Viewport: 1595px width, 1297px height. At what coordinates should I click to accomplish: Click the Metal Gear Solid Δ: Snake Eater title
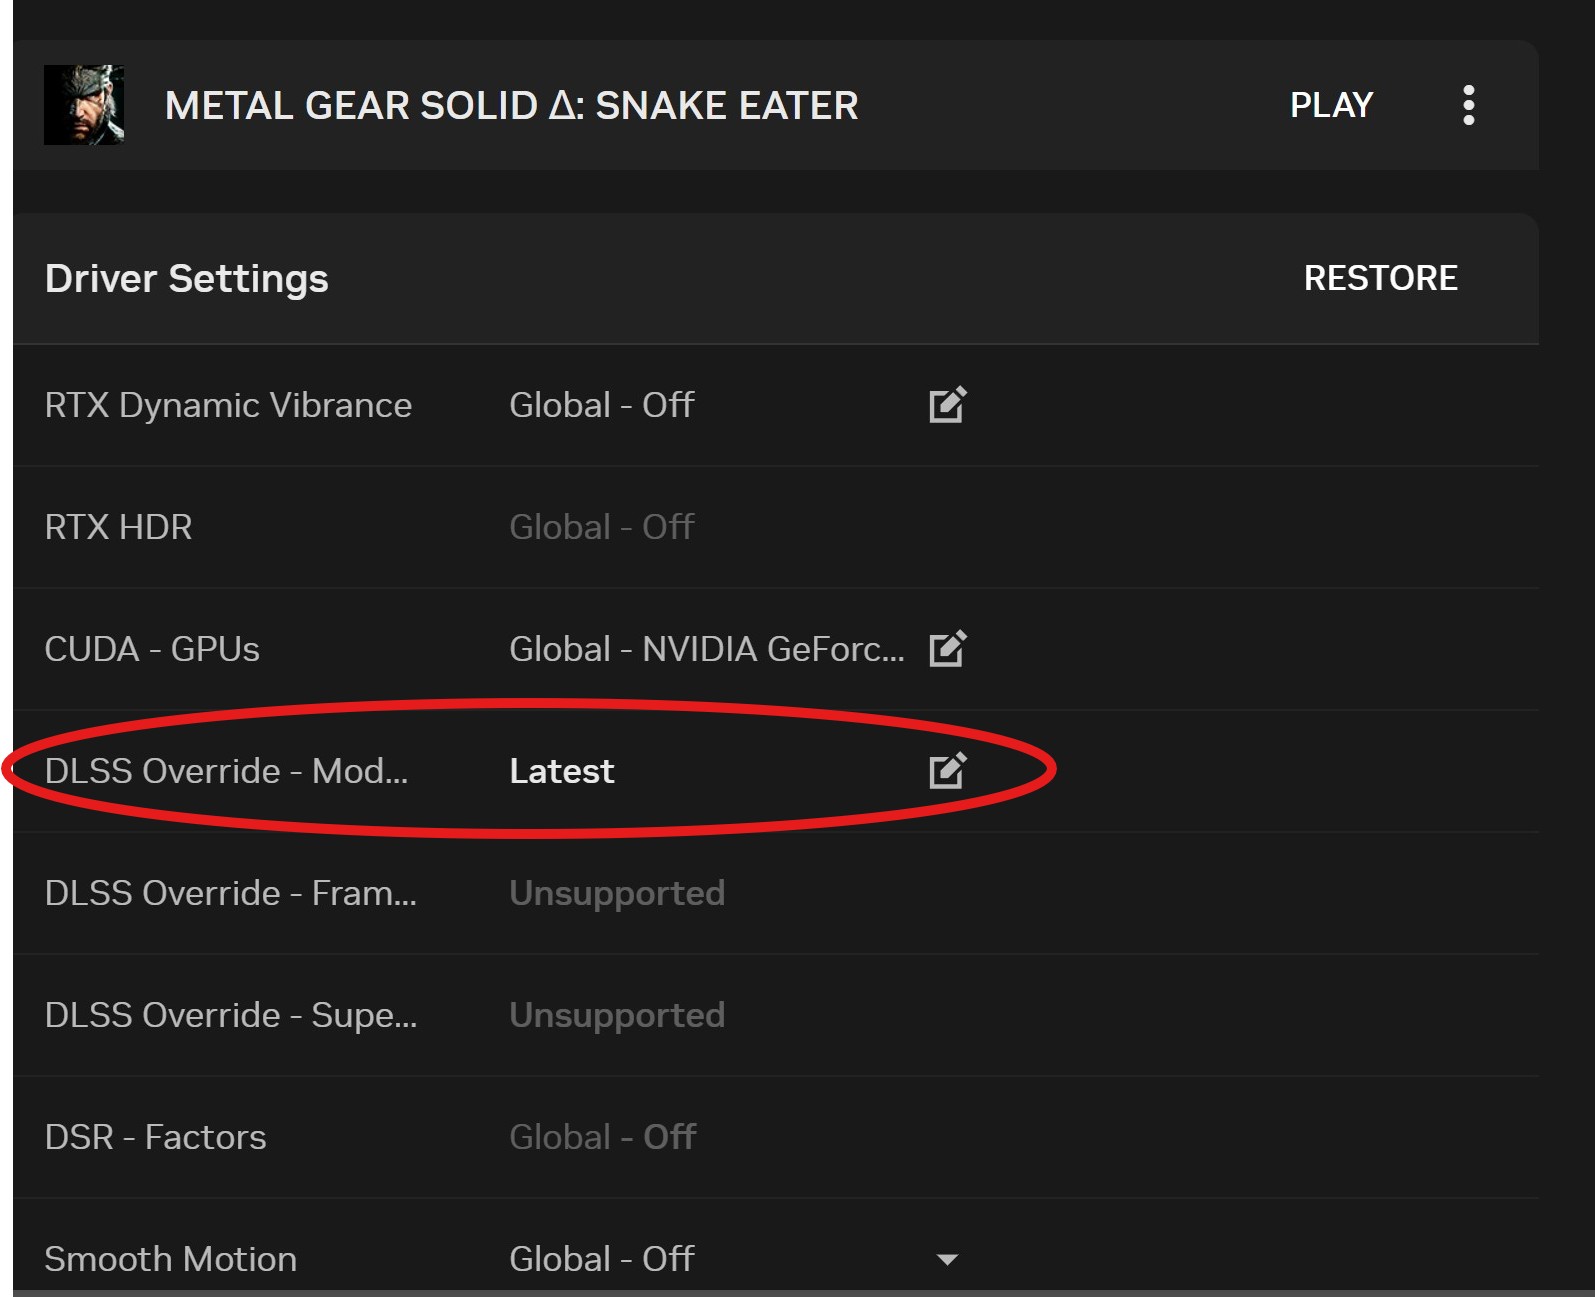(511, 106)
